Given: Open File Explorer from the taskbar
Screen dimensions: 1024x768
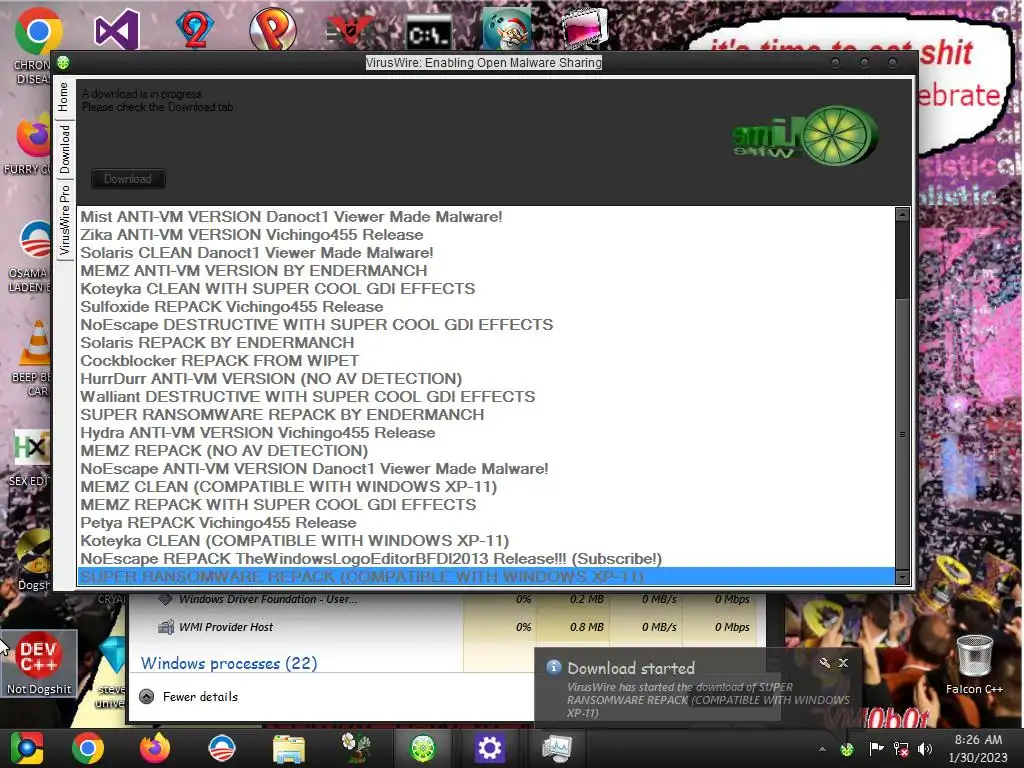Looking at the screenshot, I should (x=289, y=748).
